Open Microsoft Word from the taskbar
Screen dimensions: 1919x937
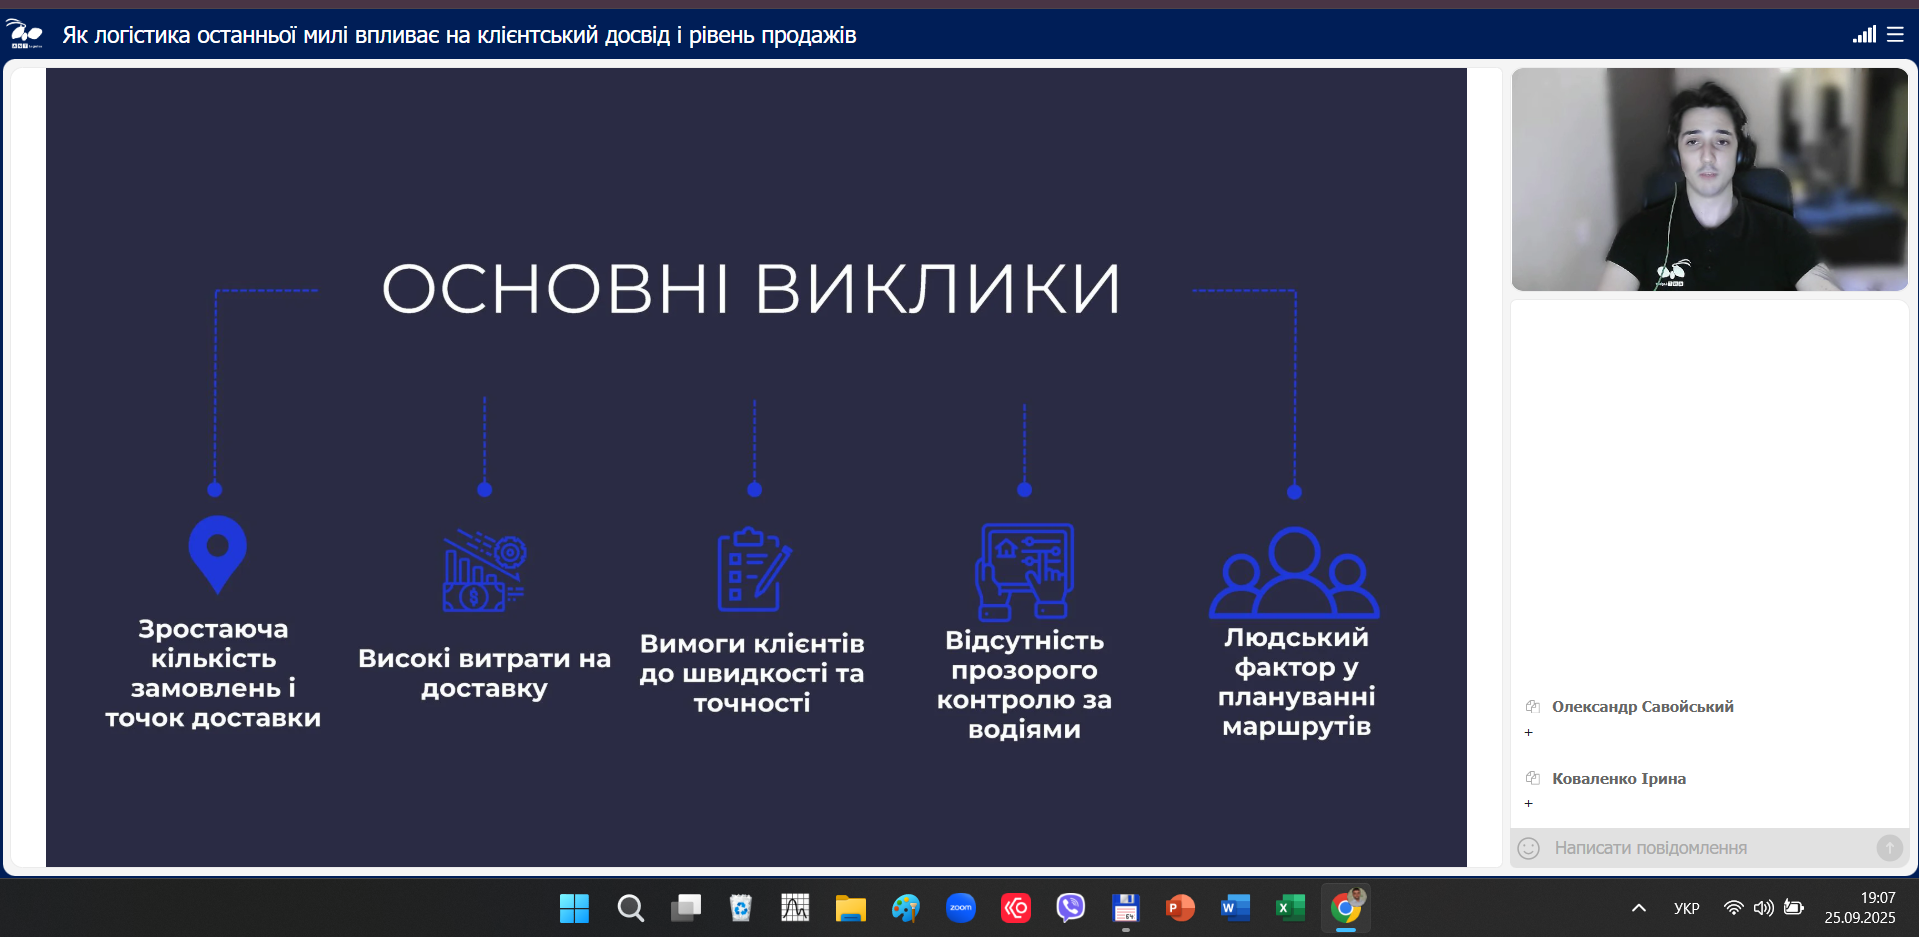[1235, 908]
